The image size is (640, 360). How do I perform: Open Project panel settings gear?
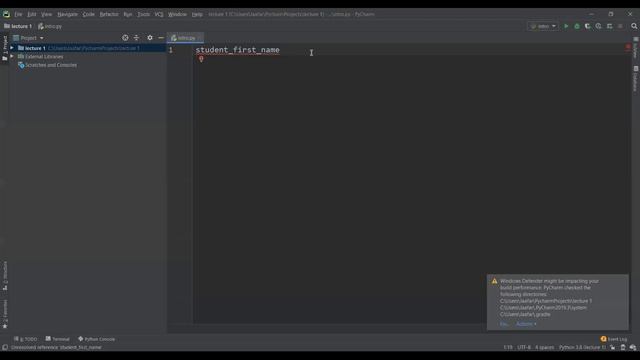pyautogui.click(x=150, y=38)
